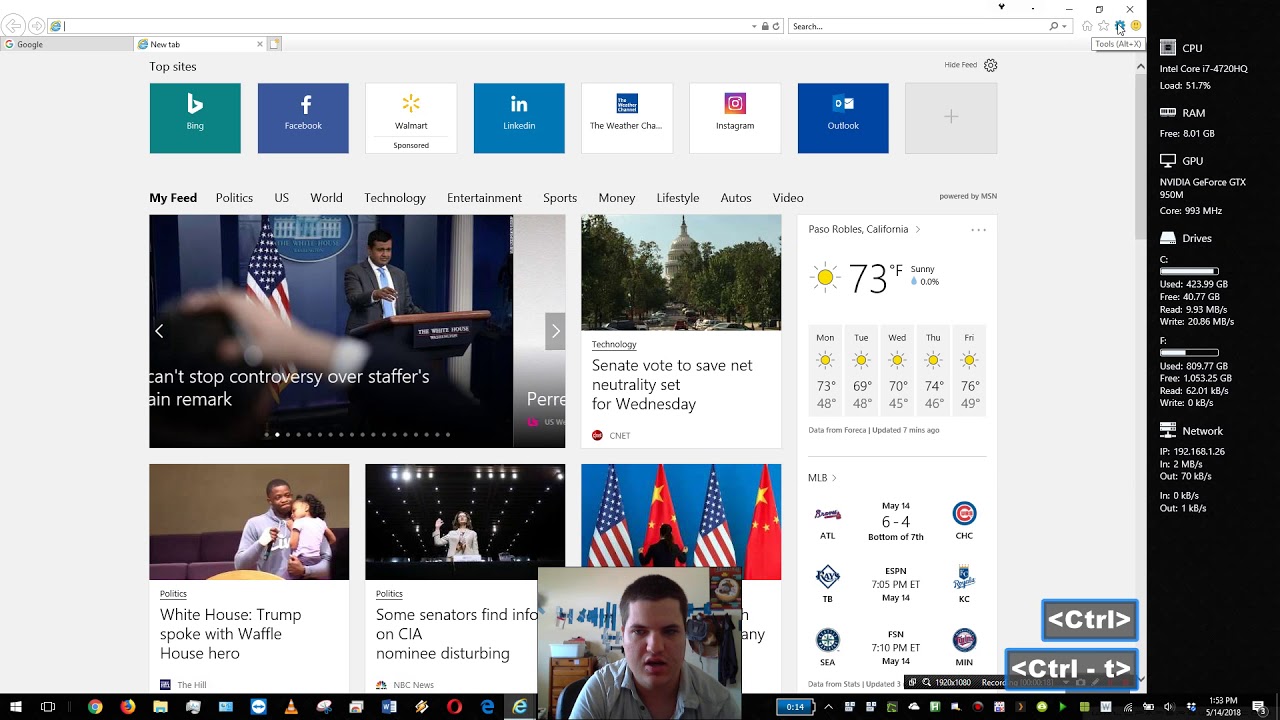Open US-China flags story thumbnail

681,522
